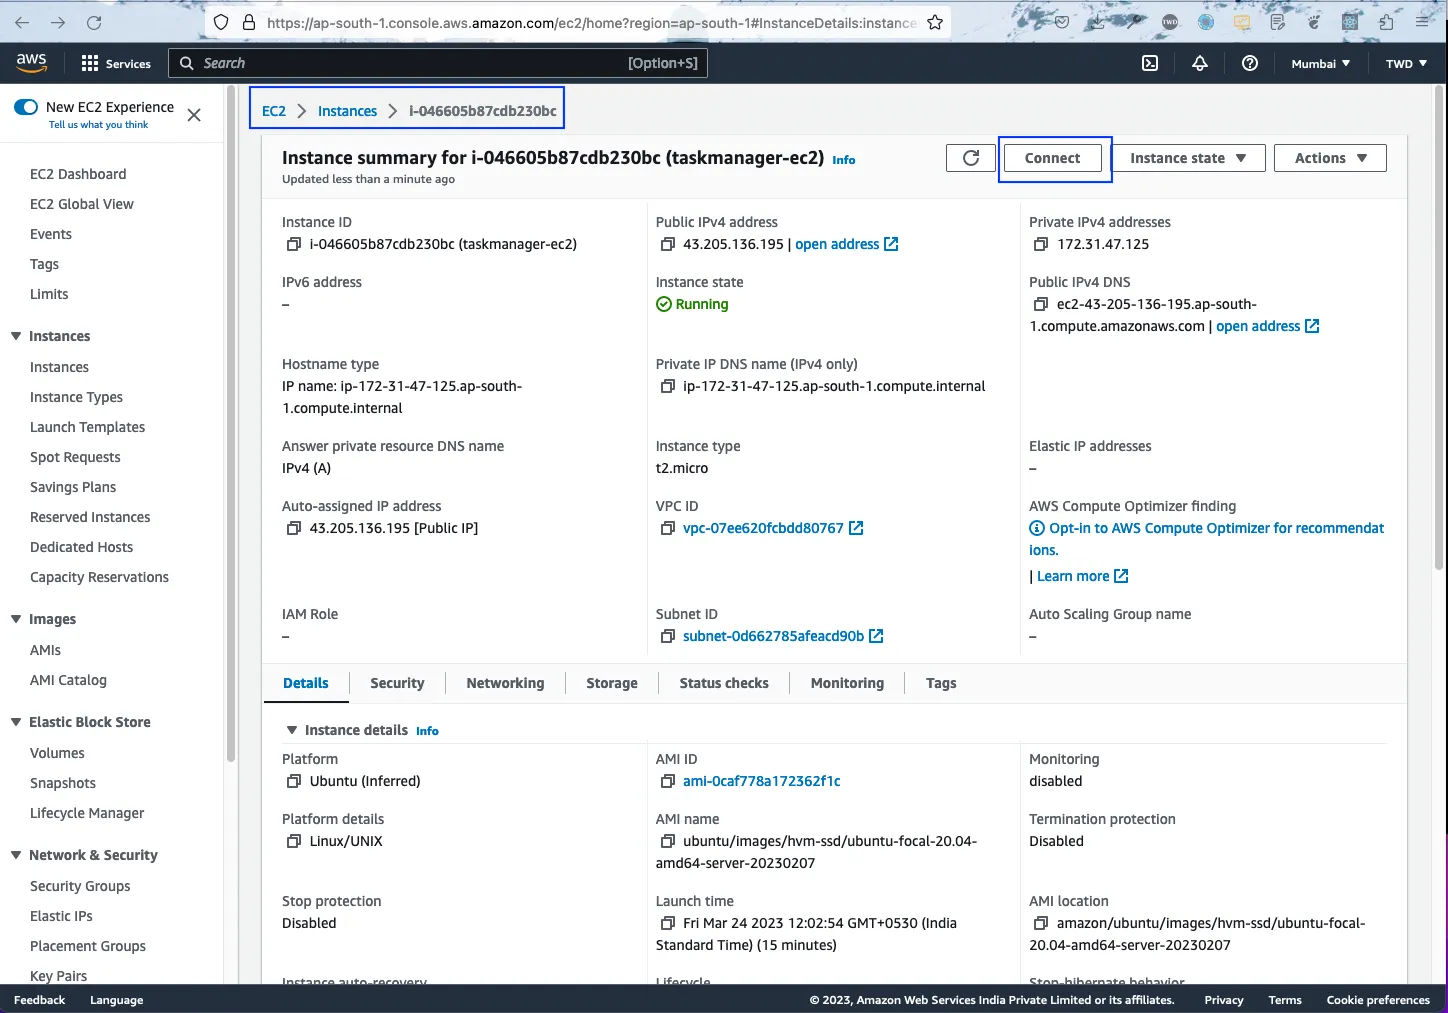1448x1013 pixels.
Task: Click the Instances breadcrumb link
Action: point(347,111)
